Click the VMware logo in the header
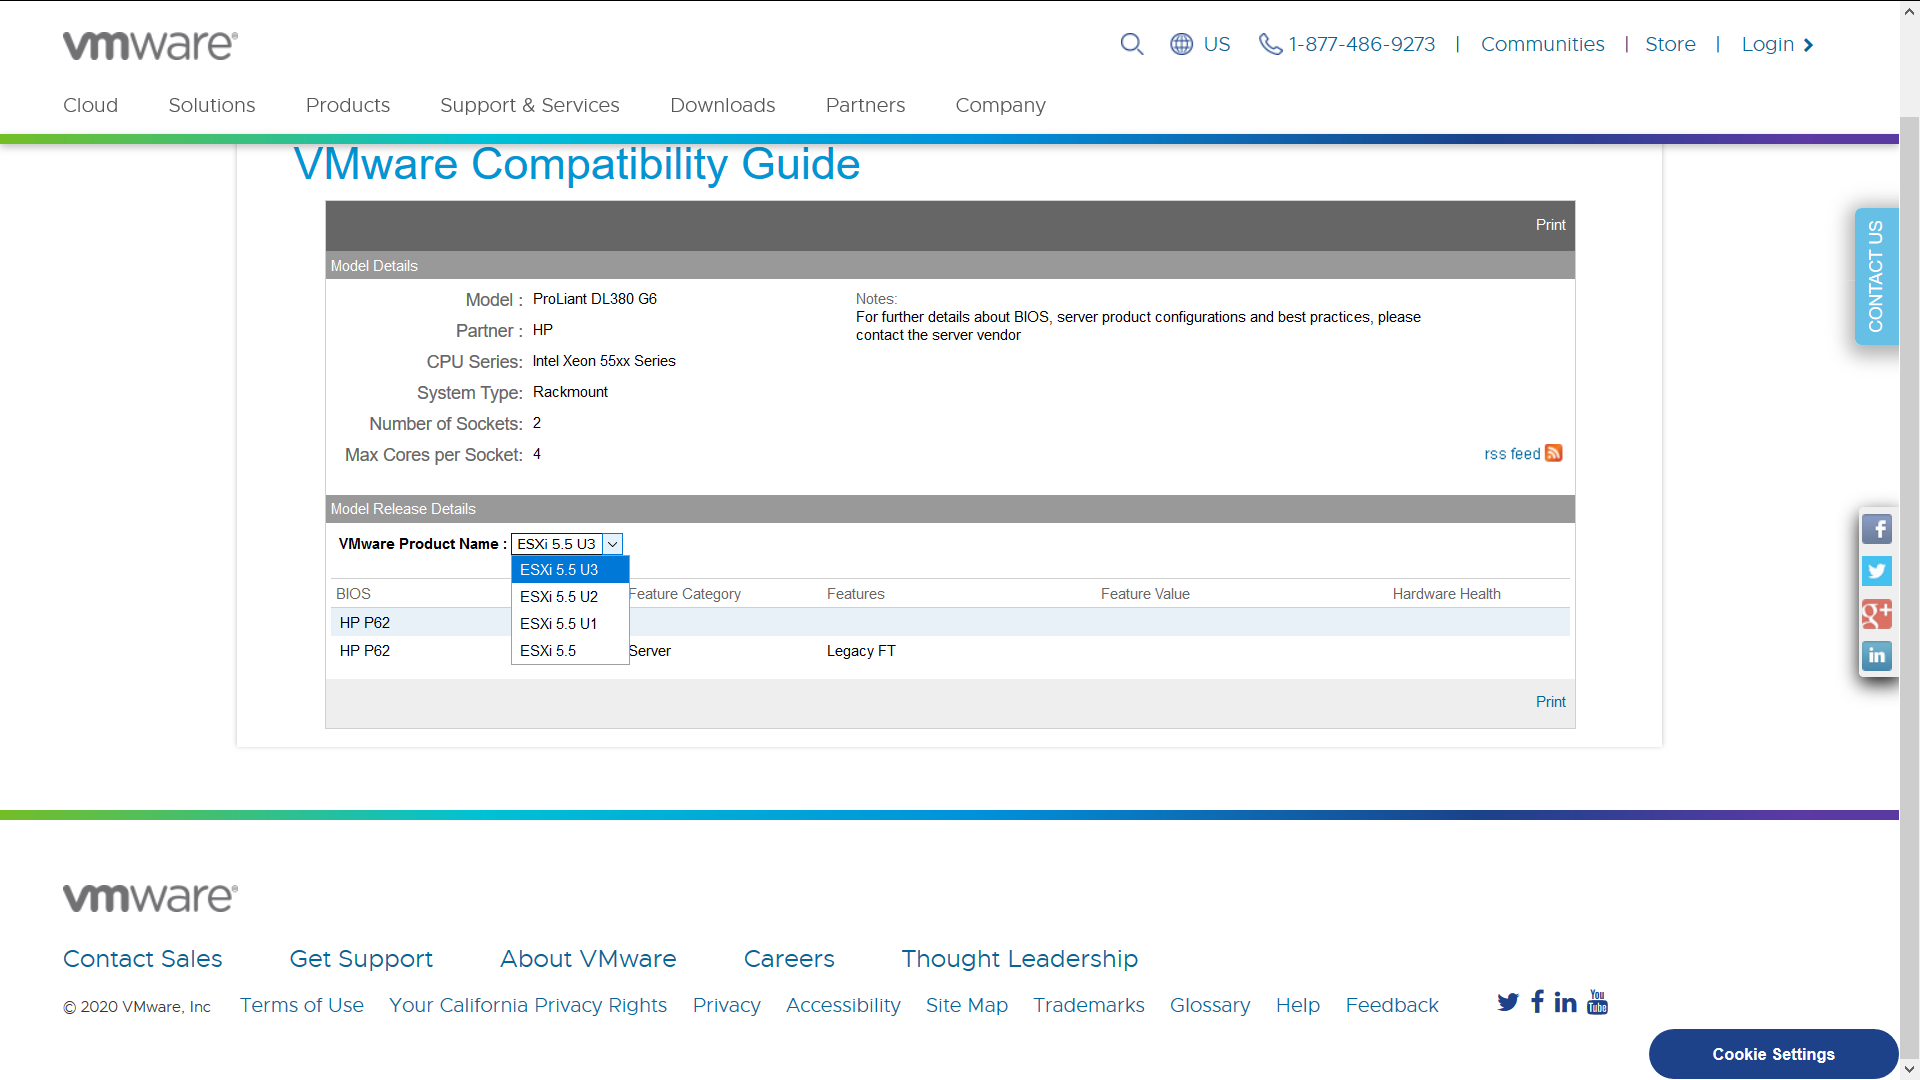Screen dimensions: 1920x1080 click(149, 45)
